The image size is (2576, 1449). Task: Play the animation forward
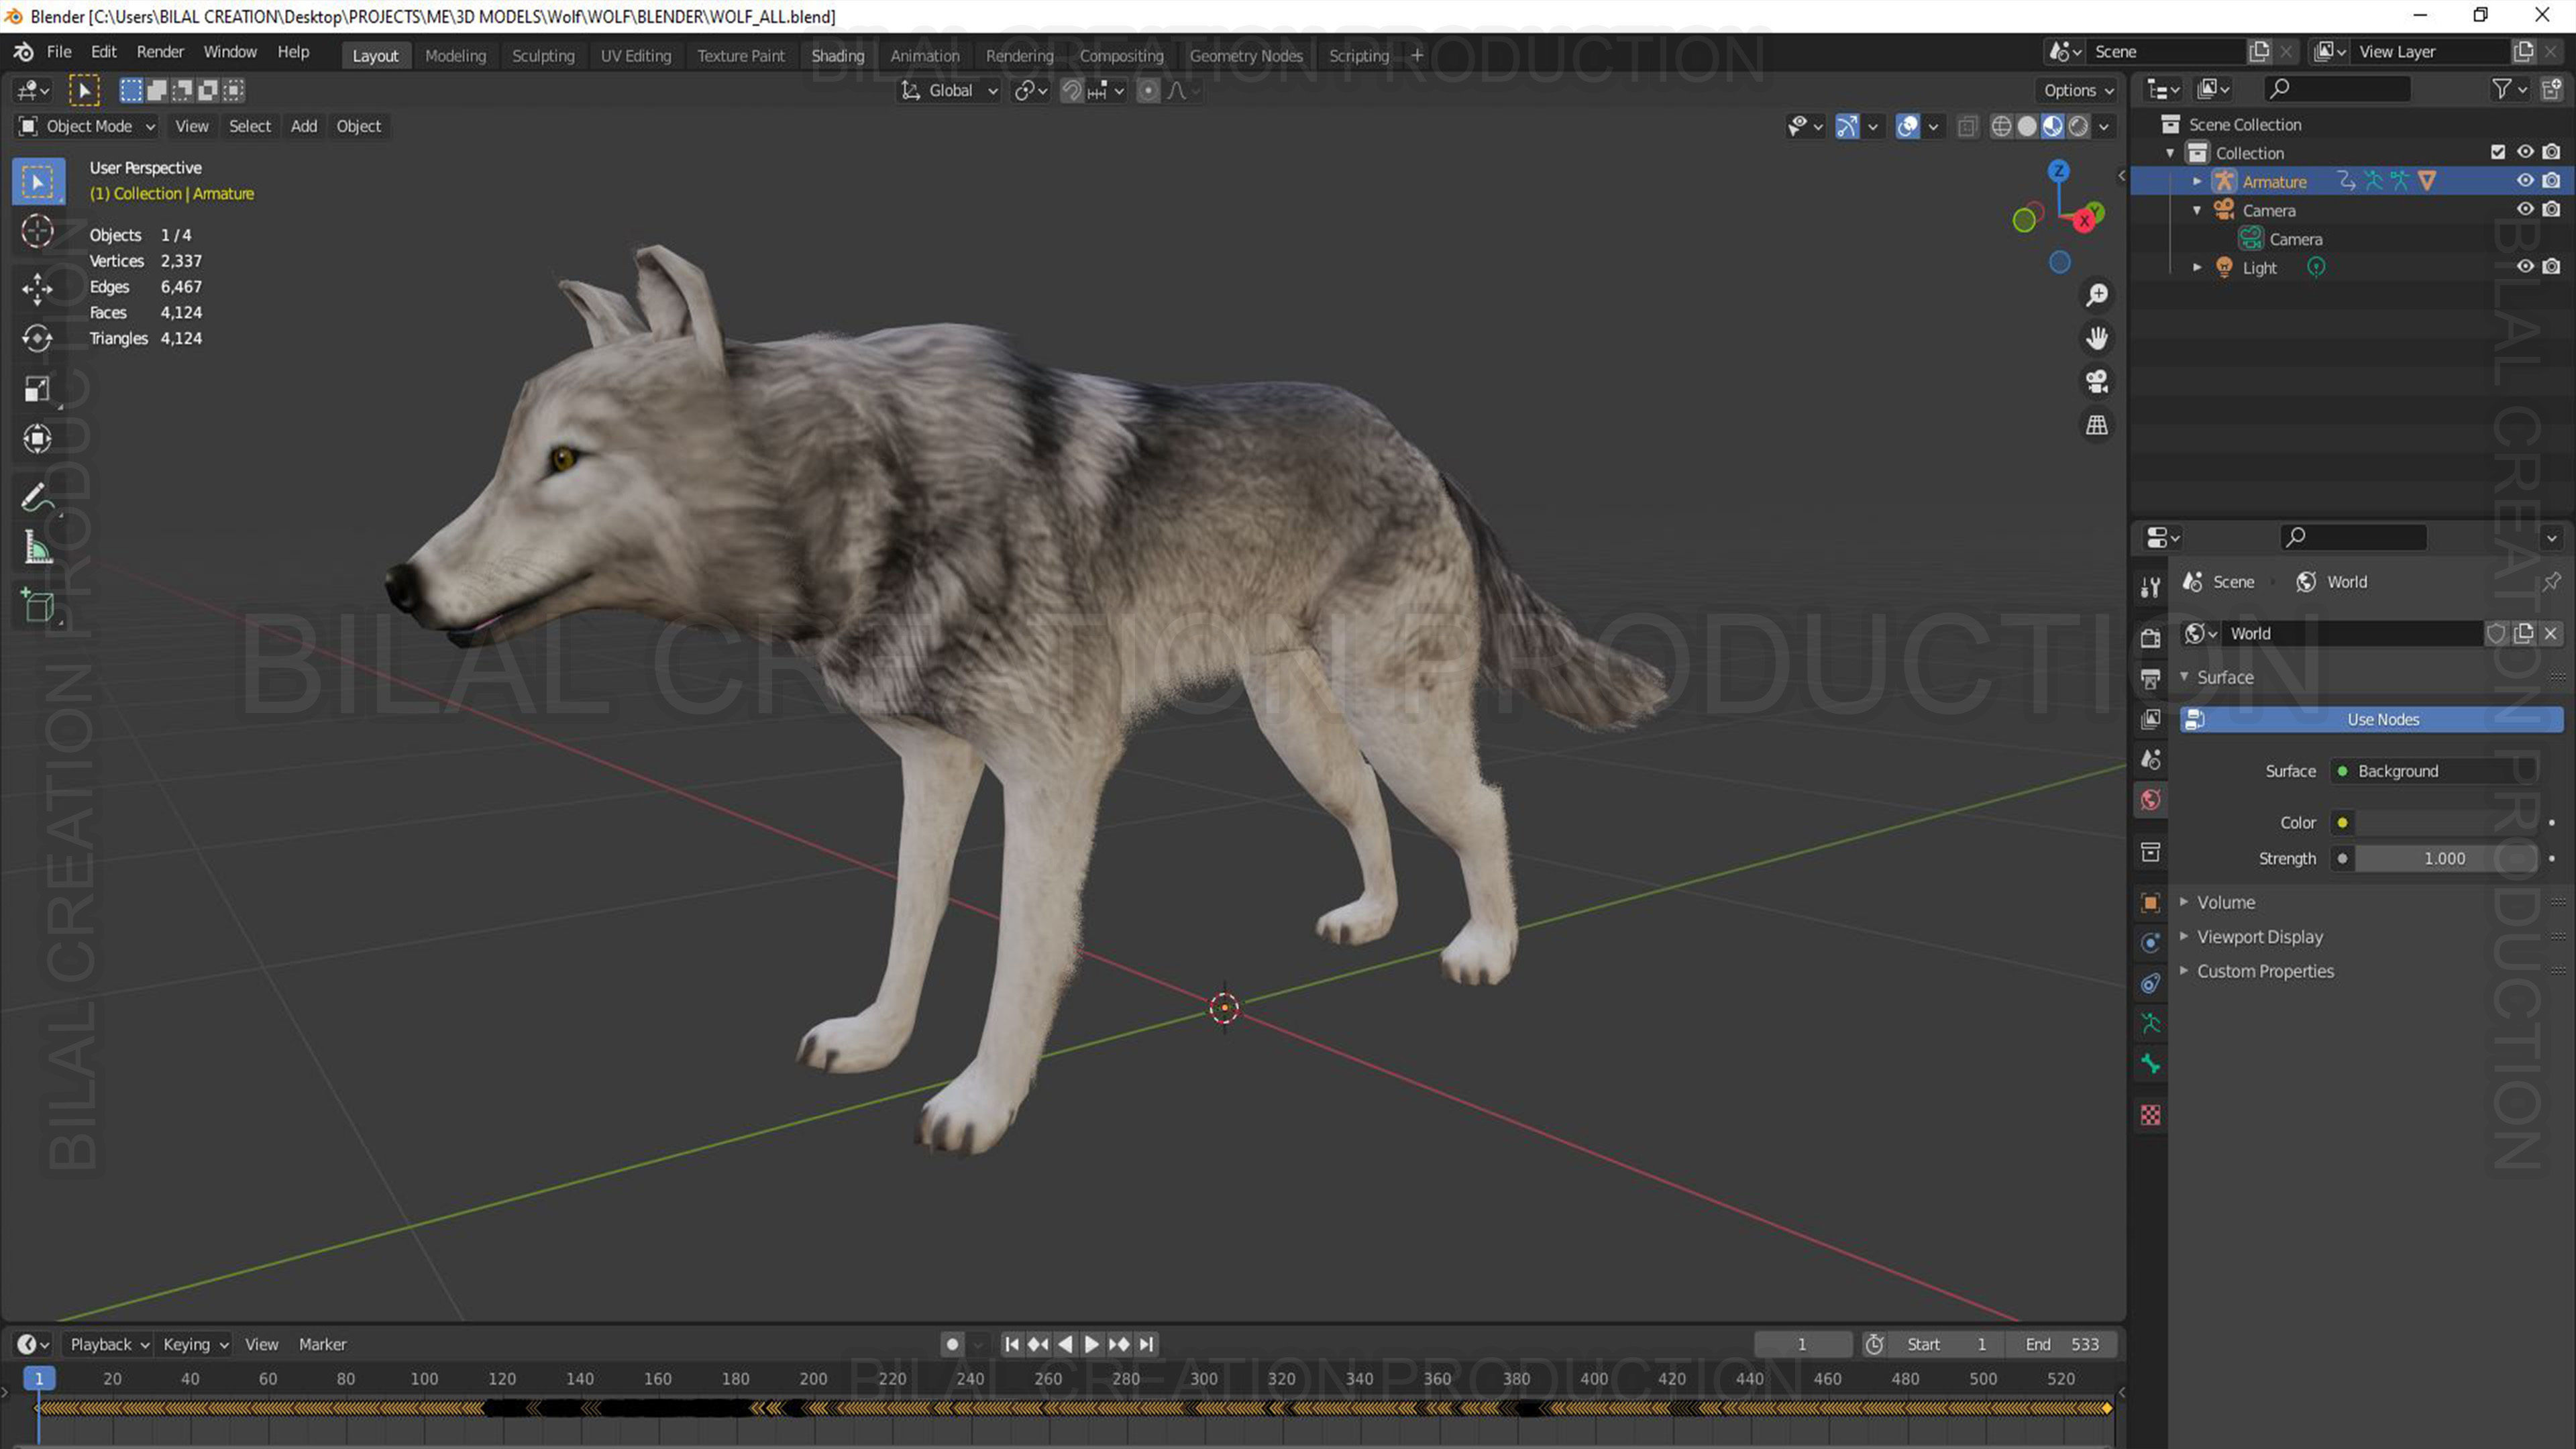pos(1092,1344)
